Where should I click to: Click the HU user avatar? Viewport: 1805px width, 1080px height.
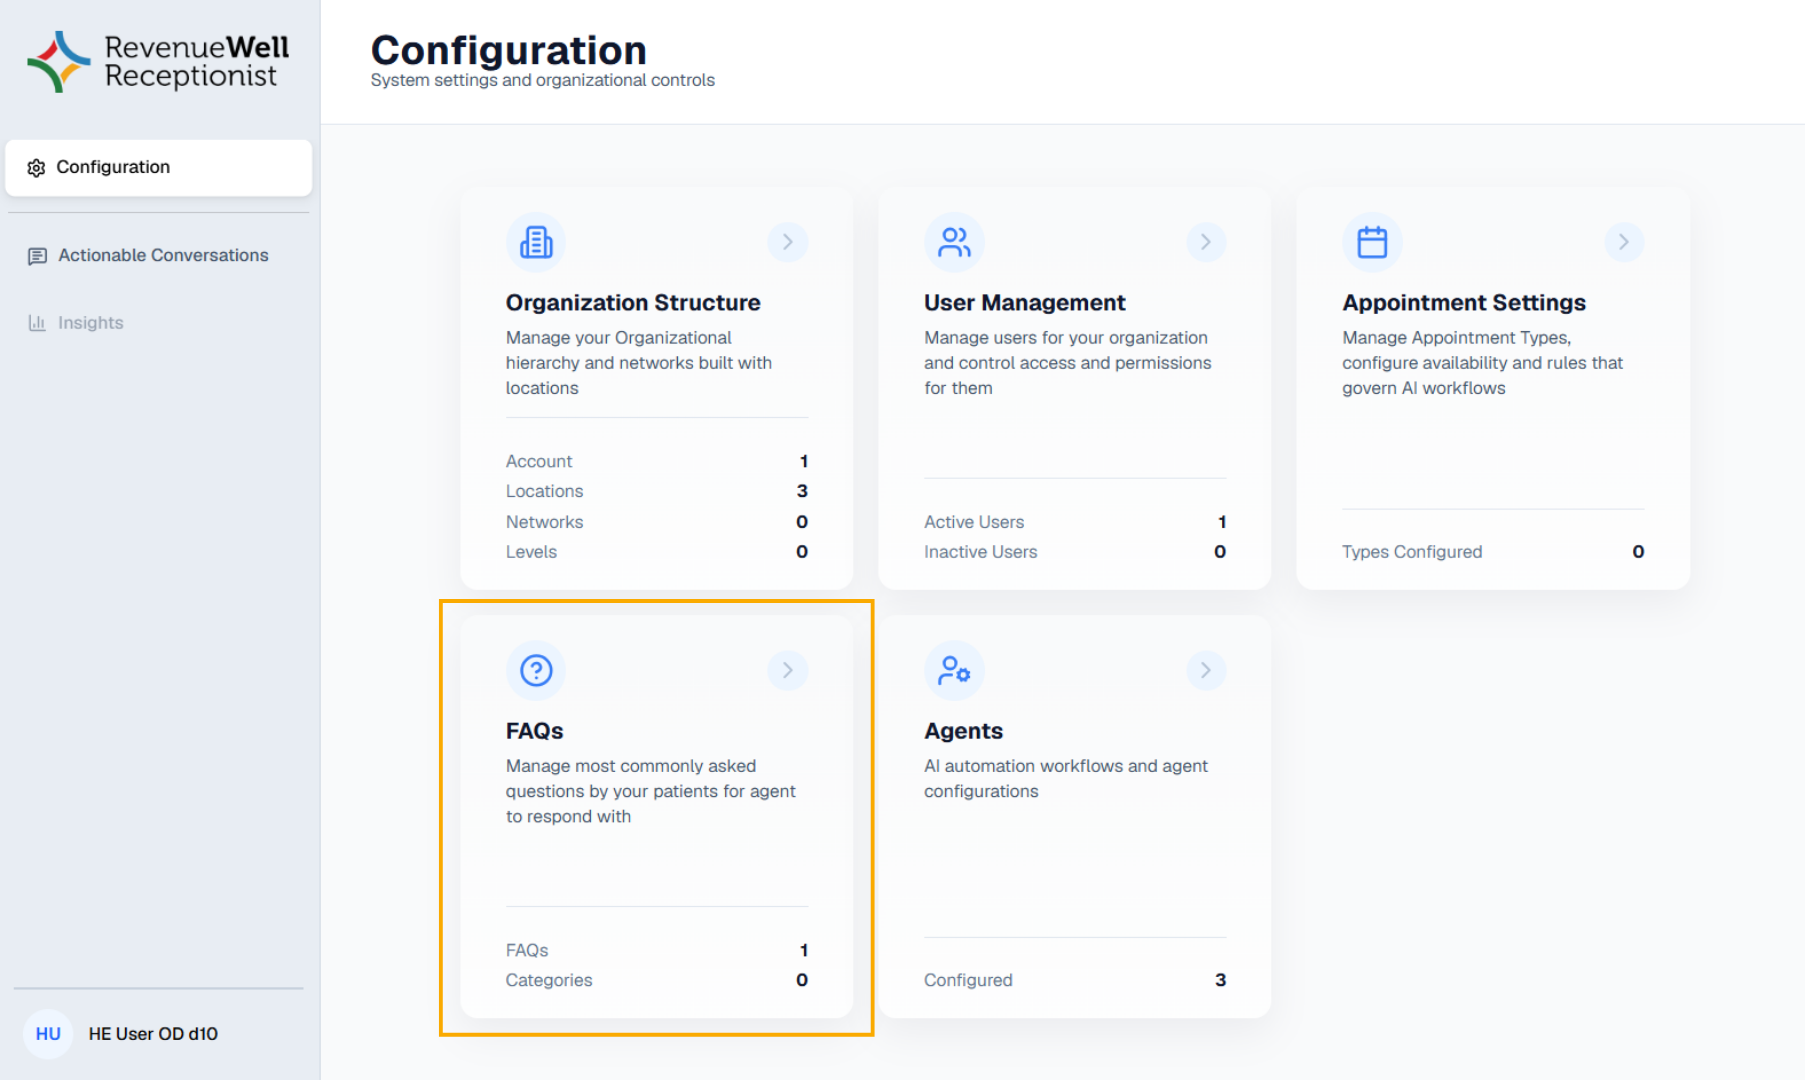point(47,1034)
